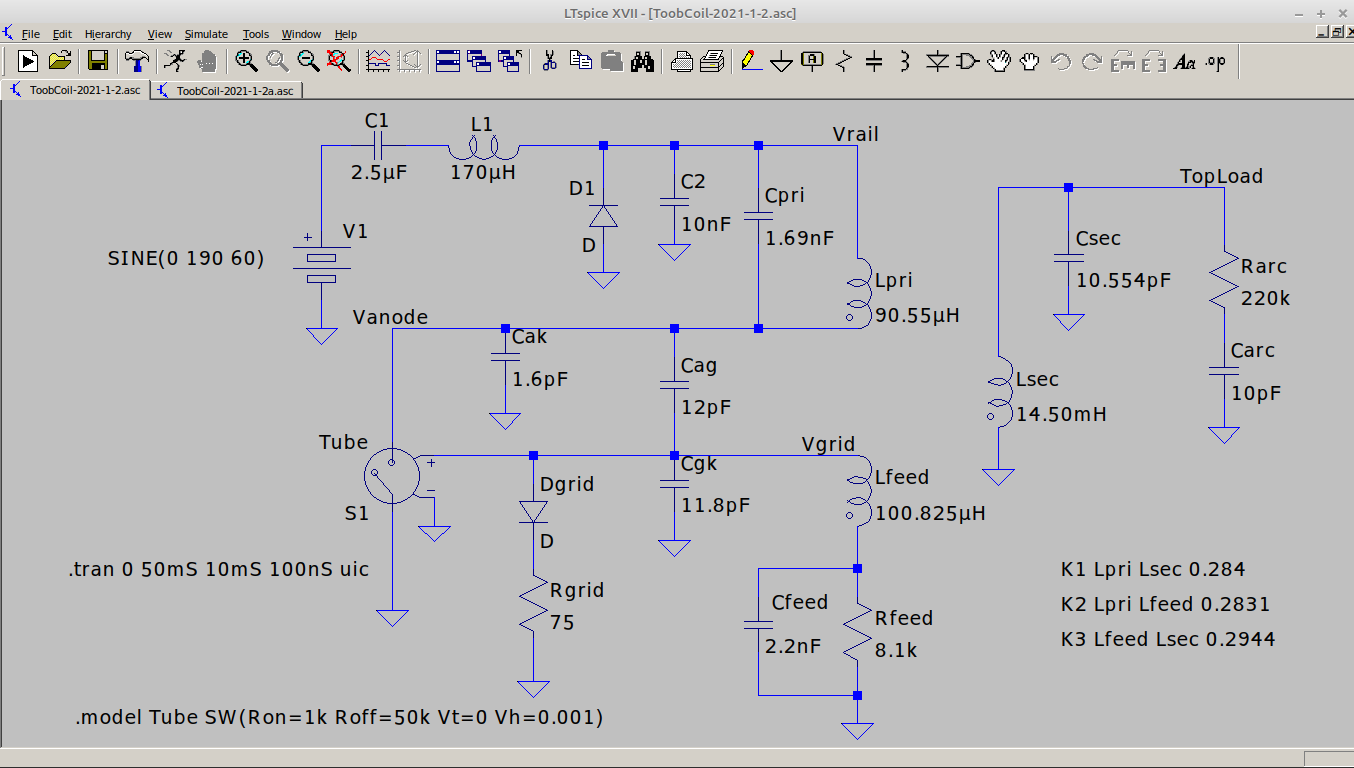Image resolution: width=1354 pixels, height=768 pixels.
Task: Open the Tools menu
Action: tap(256, 34)
